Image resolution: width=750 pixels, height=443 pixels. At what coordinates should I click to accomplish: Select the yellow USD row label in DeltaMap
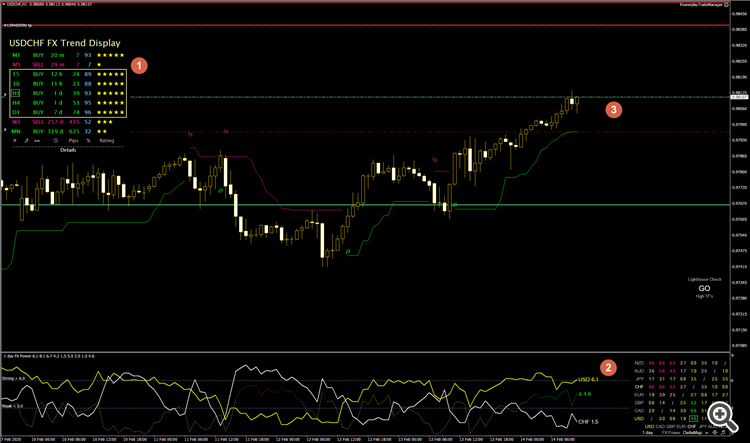[639, 419]
